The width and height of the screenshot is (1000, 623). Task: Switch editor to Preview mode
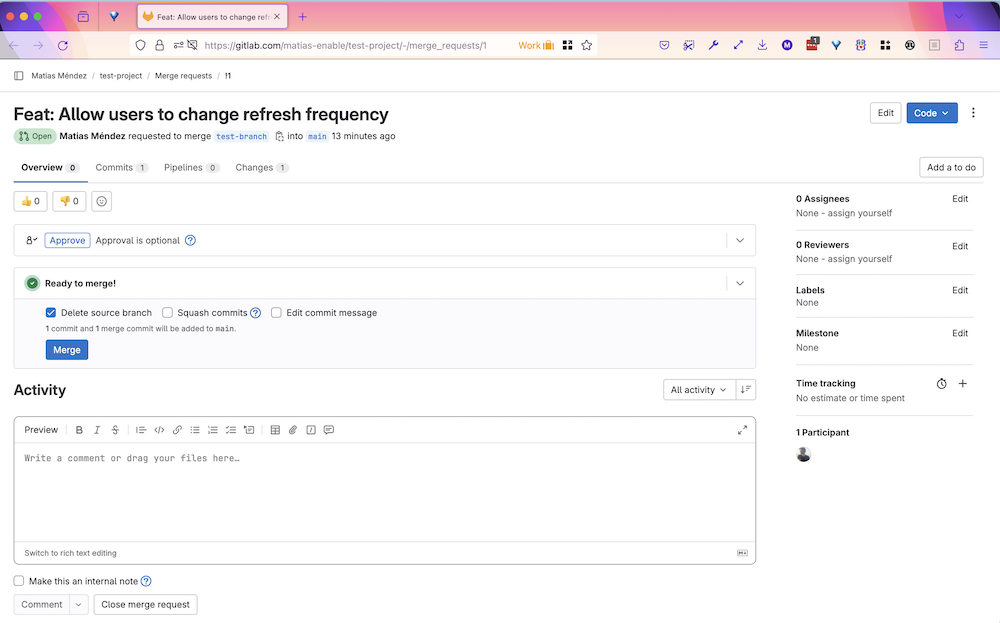(x=41, y=430)
